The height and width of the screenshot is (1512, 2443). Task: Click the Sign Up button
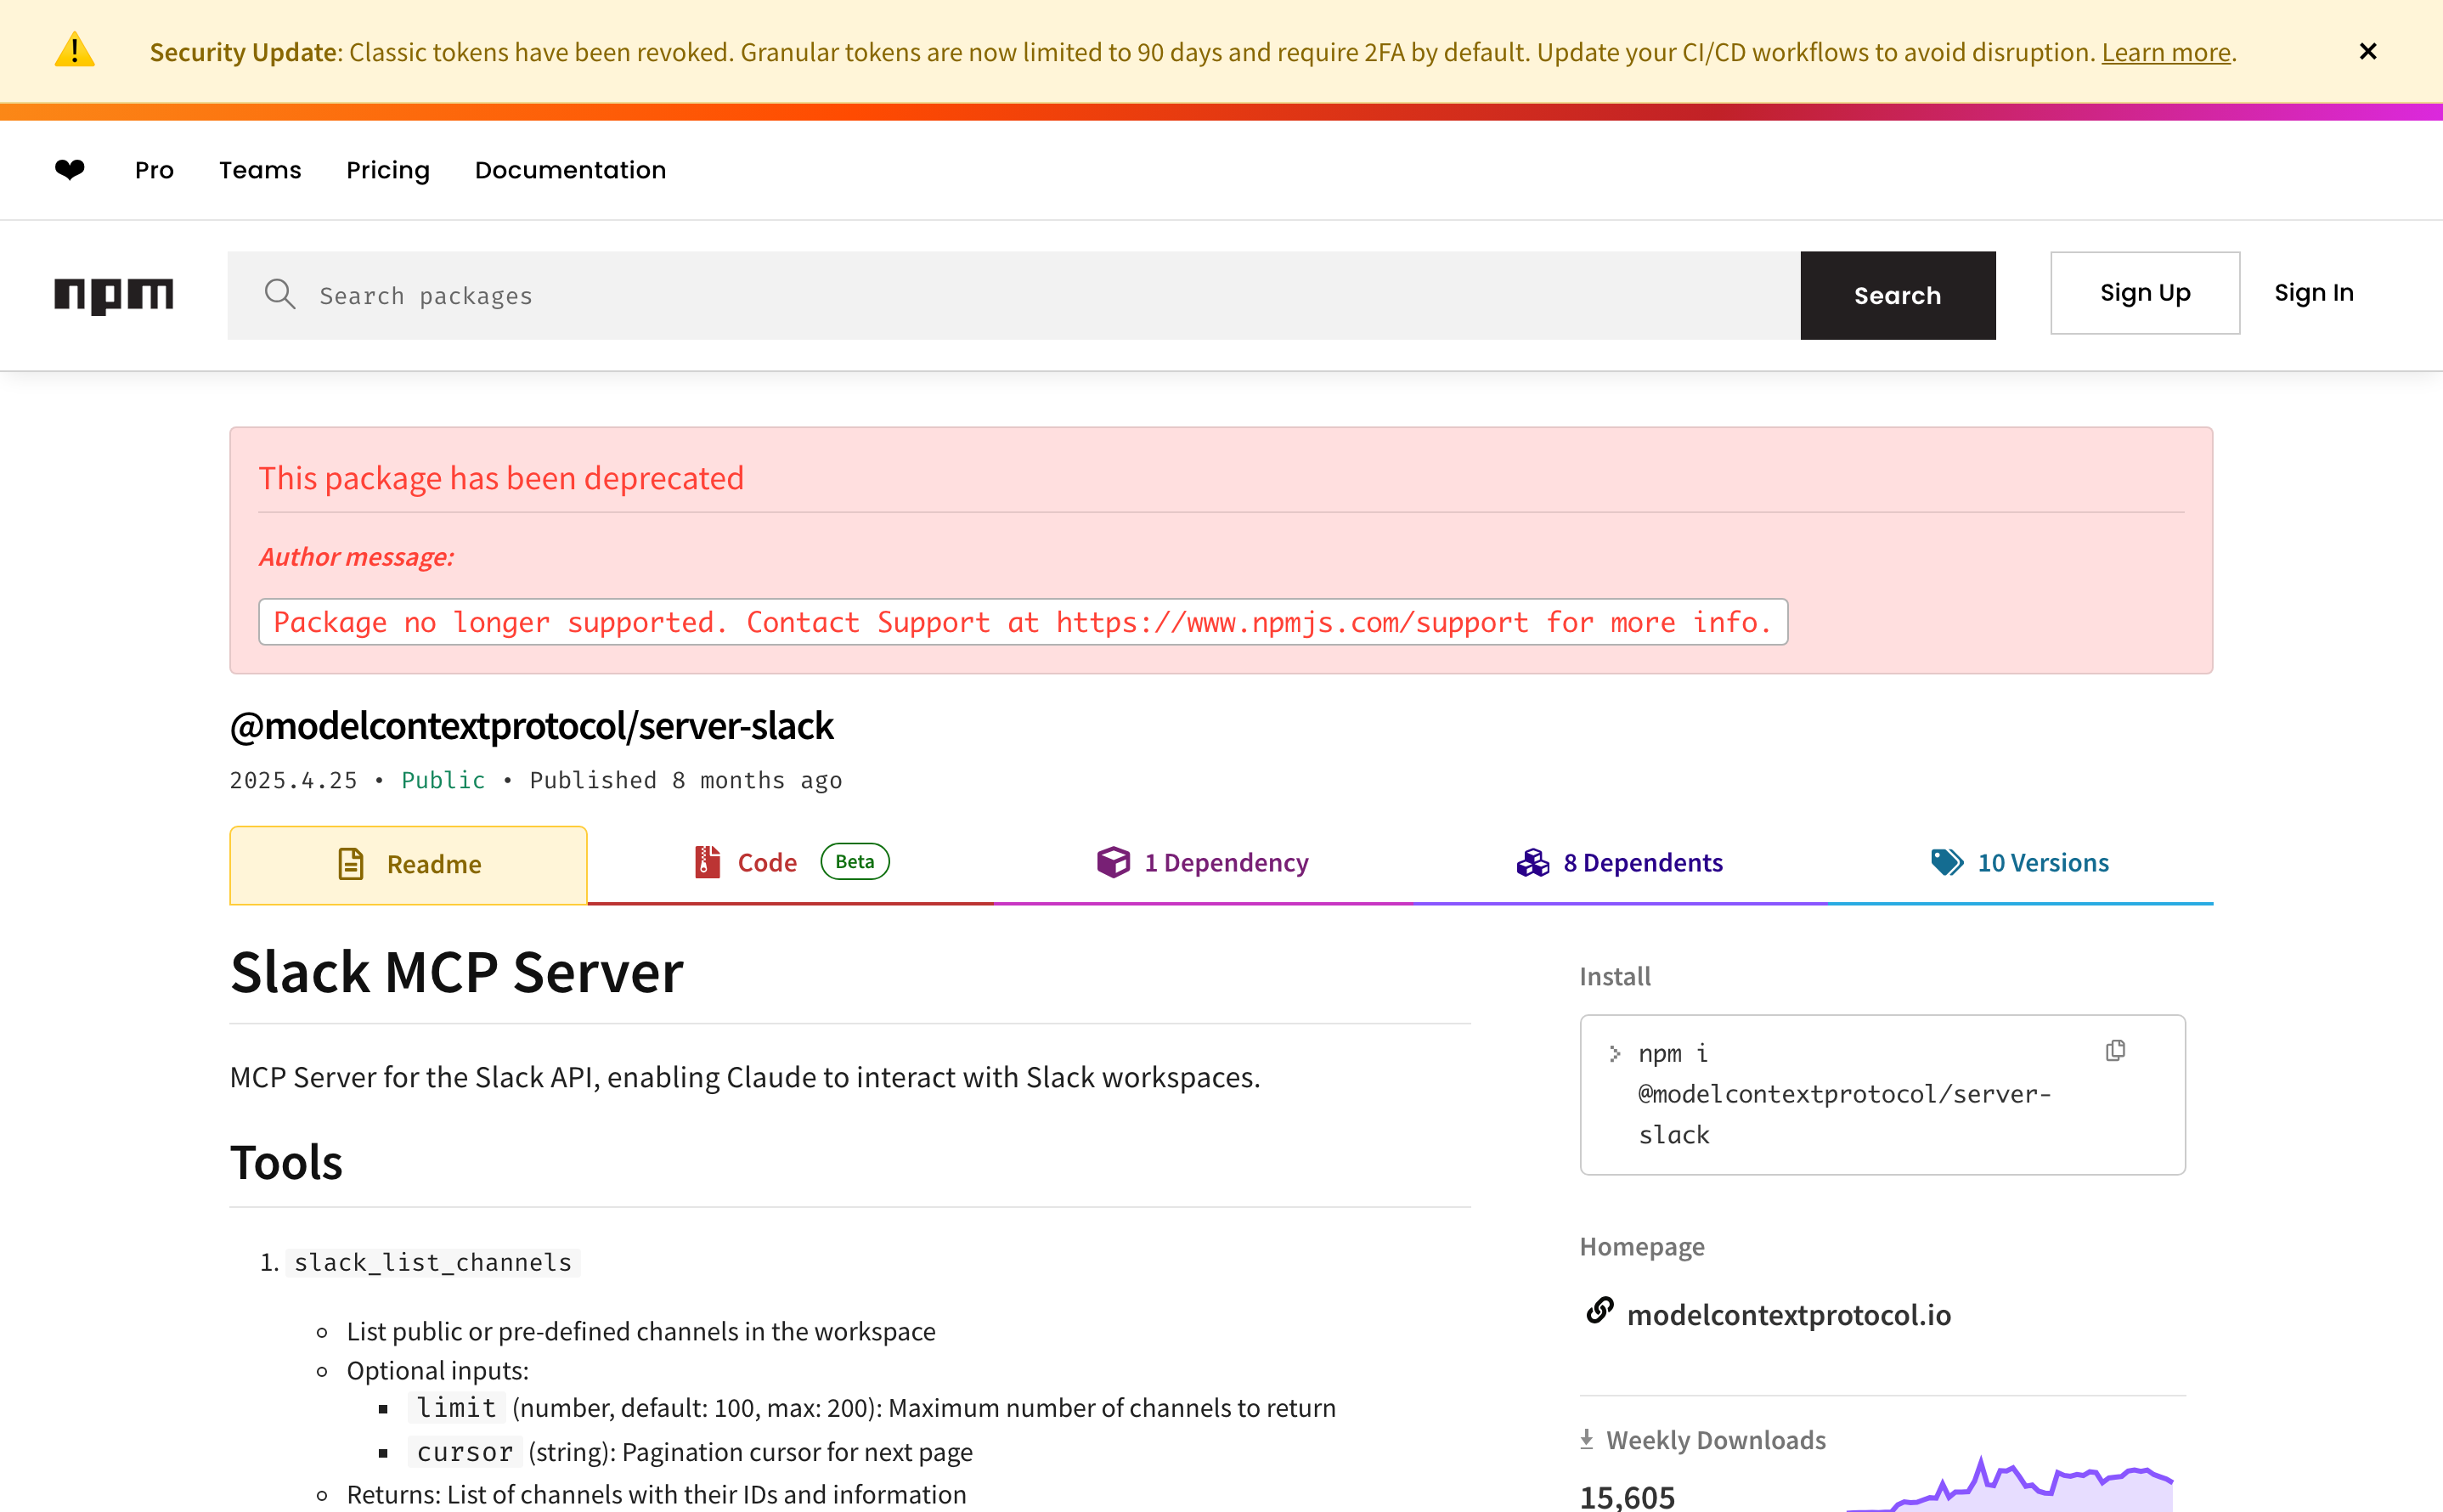coord(2144,293)
